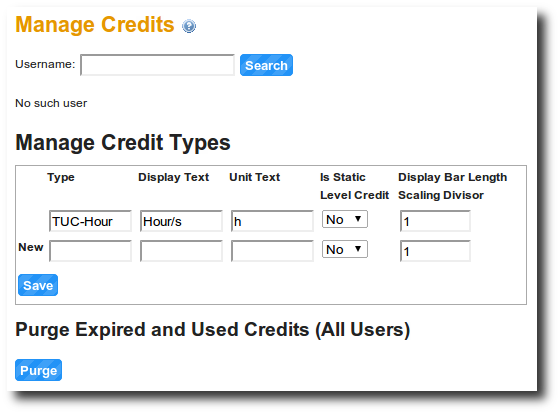The image size is (560, 414).
Task: Save the credit types
Action: [38, 285]
